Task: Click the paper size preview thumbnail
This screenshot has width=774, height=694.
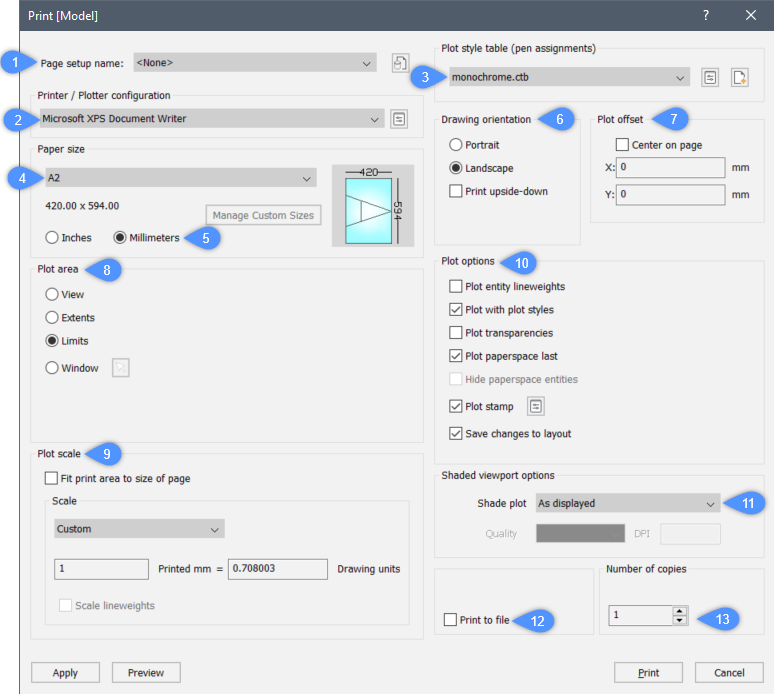Action: click(371, 205)
